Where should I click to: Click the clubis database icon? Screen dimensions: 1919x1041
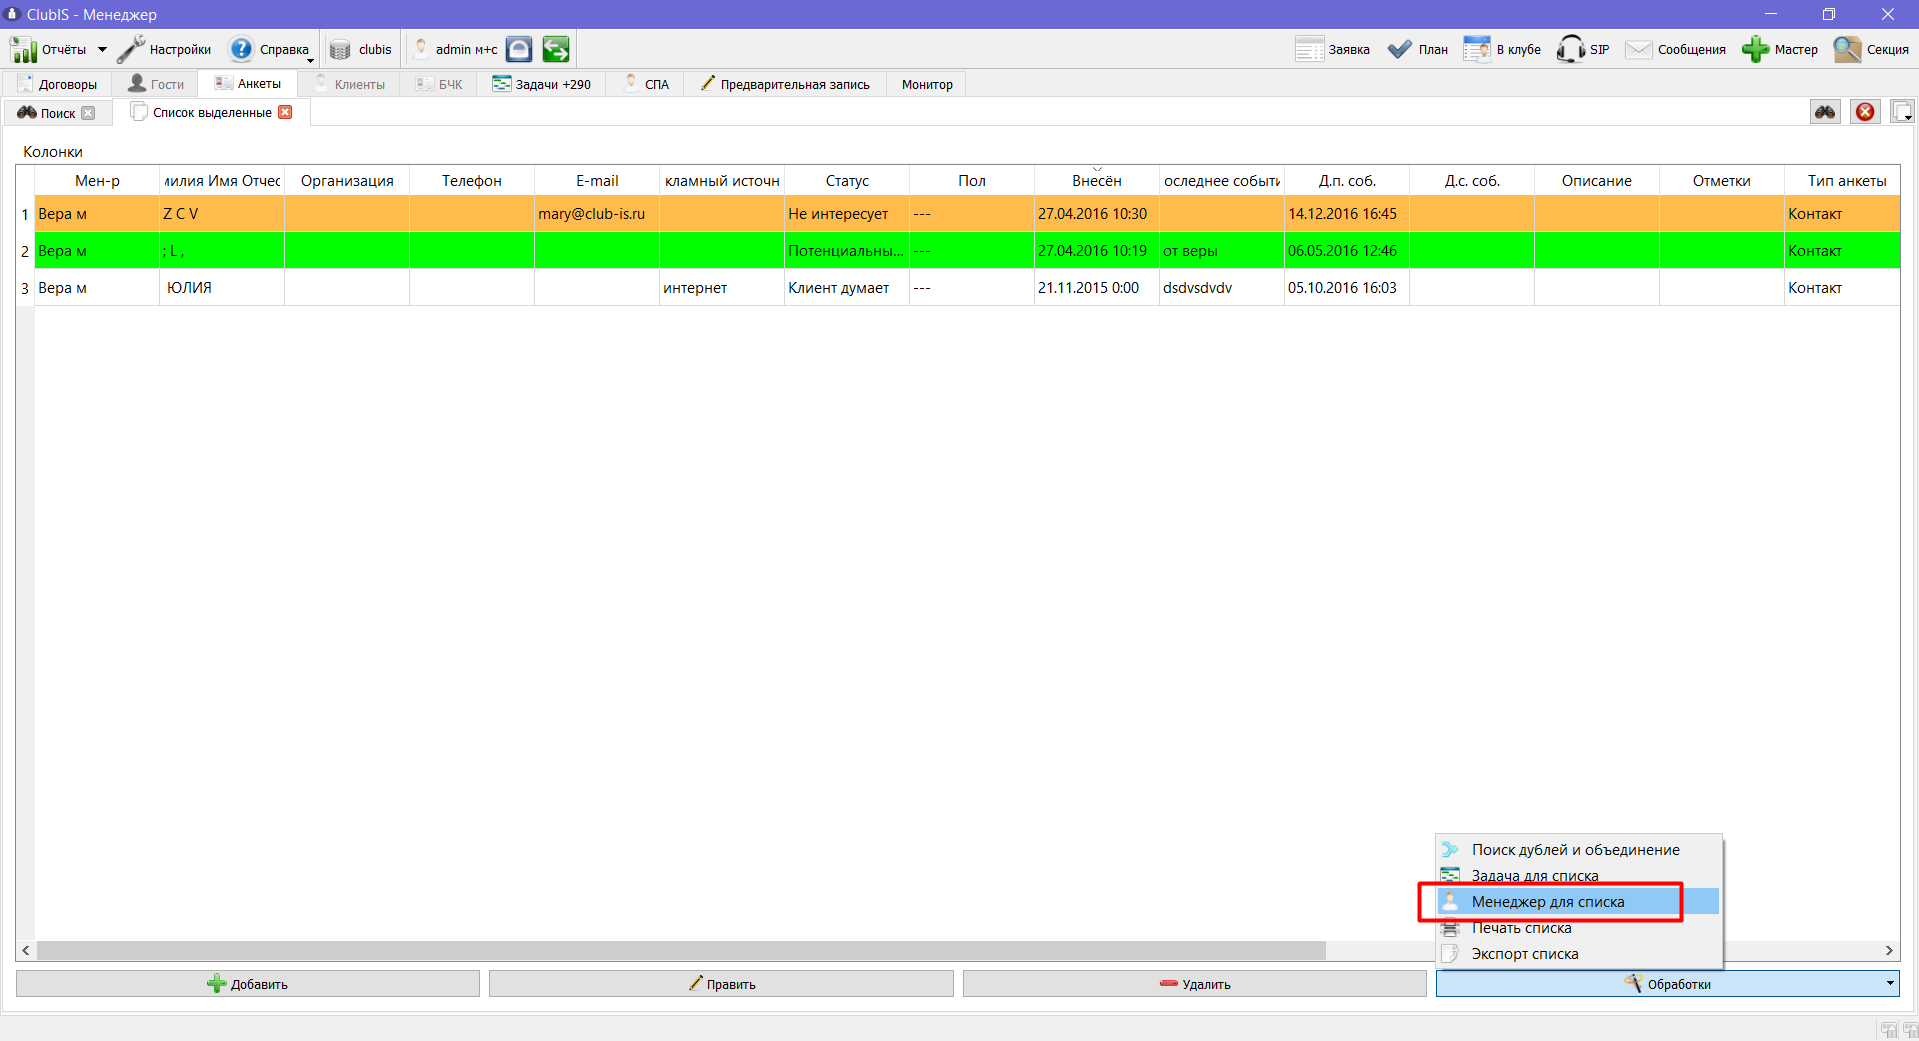[340, 49]
